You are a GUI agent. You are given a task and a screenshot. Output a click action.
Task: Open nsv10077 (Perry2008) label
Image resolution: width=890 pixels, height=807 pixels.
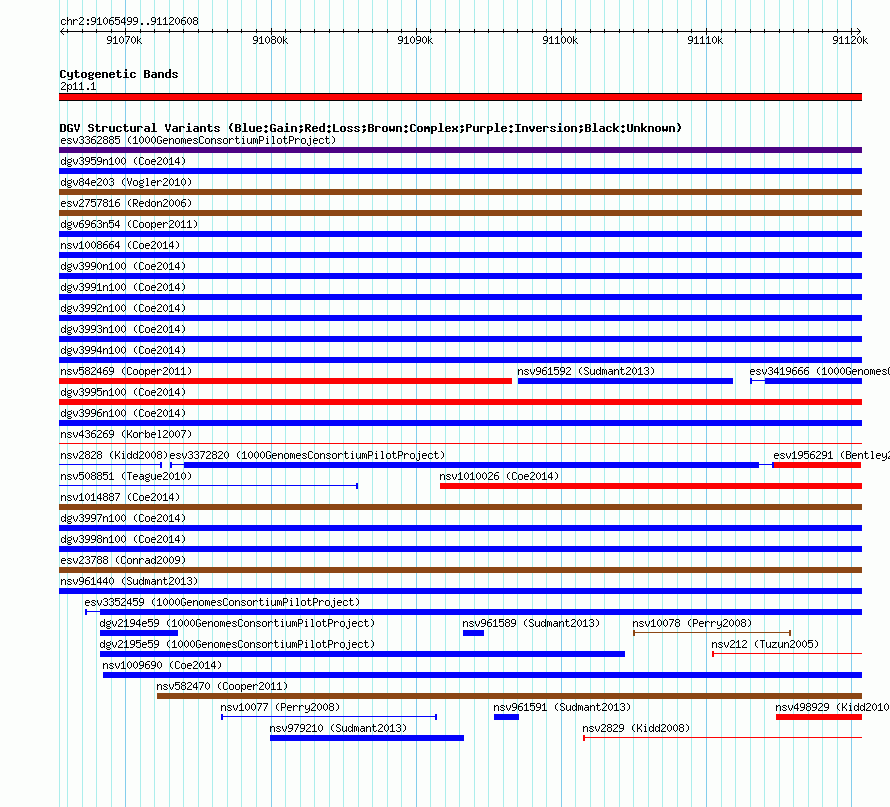[x=280, y=707]
